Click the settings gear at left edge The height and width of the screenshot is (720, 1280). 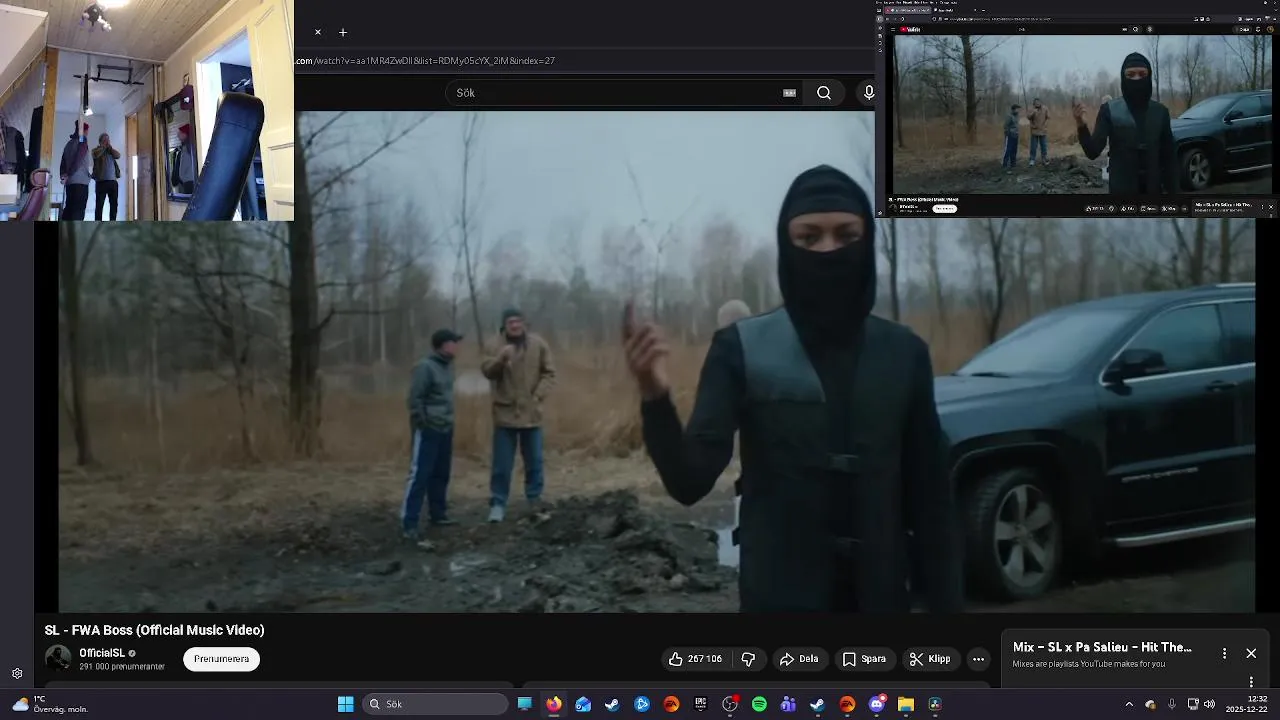coord(17,674)
